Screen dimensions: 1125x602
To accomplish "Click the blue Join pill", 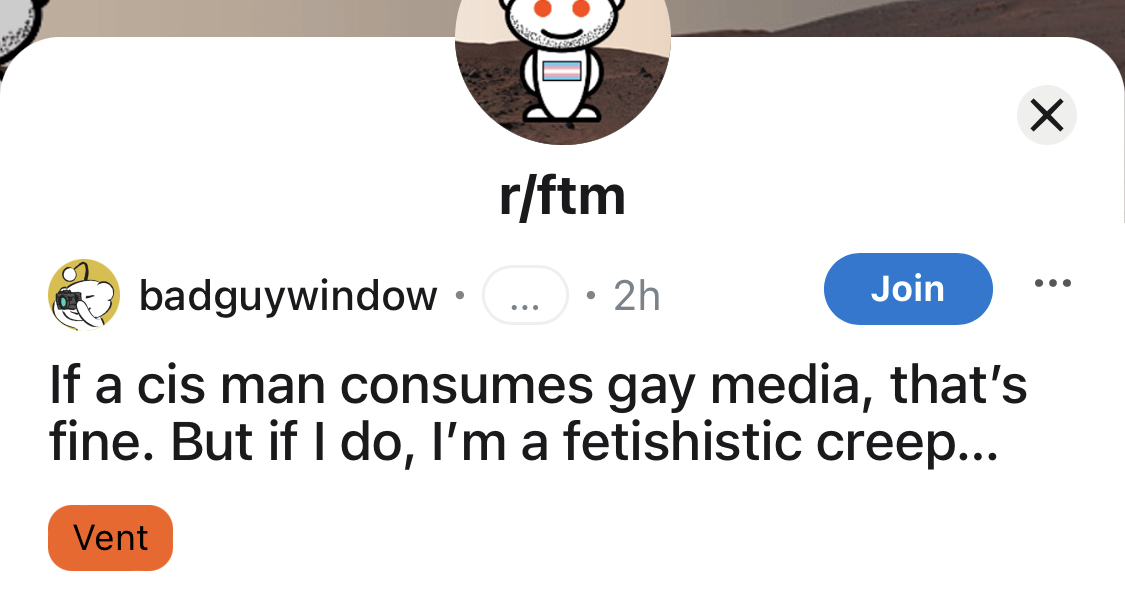I will tap(908, 288).
